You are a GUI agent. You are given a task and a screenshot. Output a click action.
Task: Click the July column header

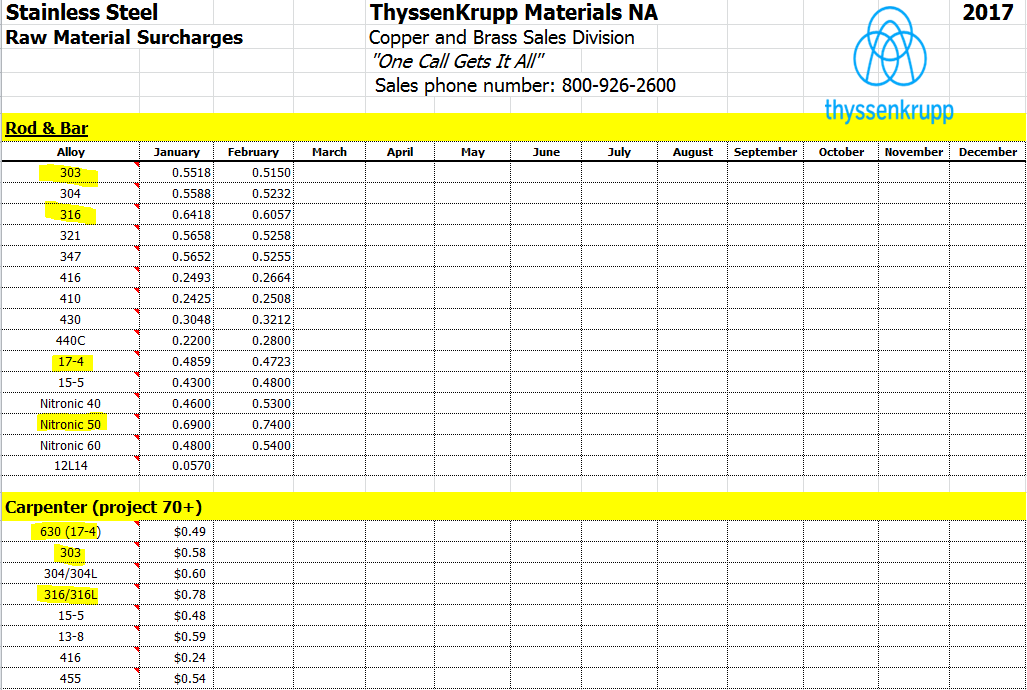point(619,151)
